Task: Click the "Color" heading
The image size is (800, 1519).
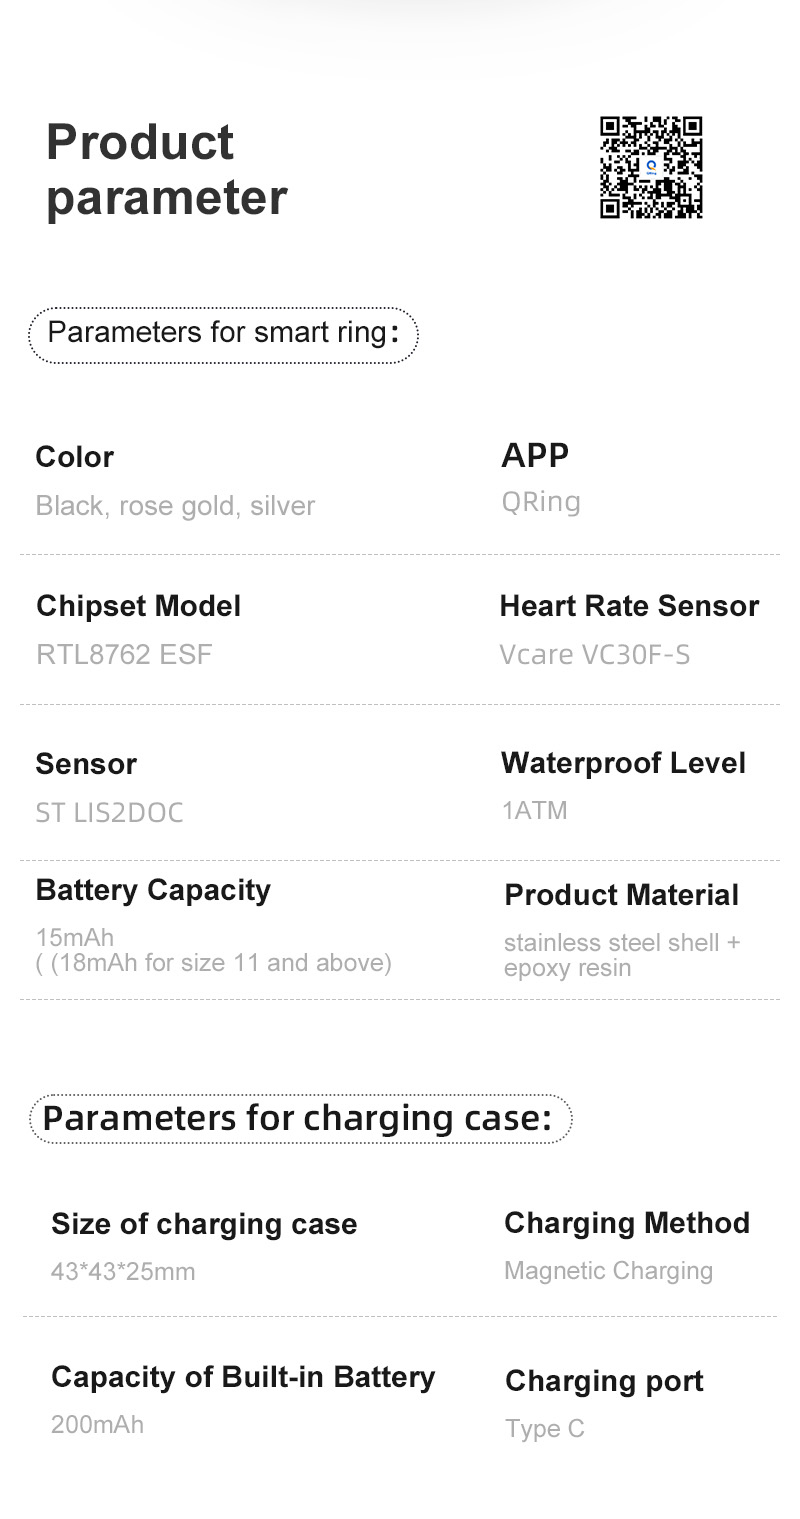Action: tap(75, 457)
